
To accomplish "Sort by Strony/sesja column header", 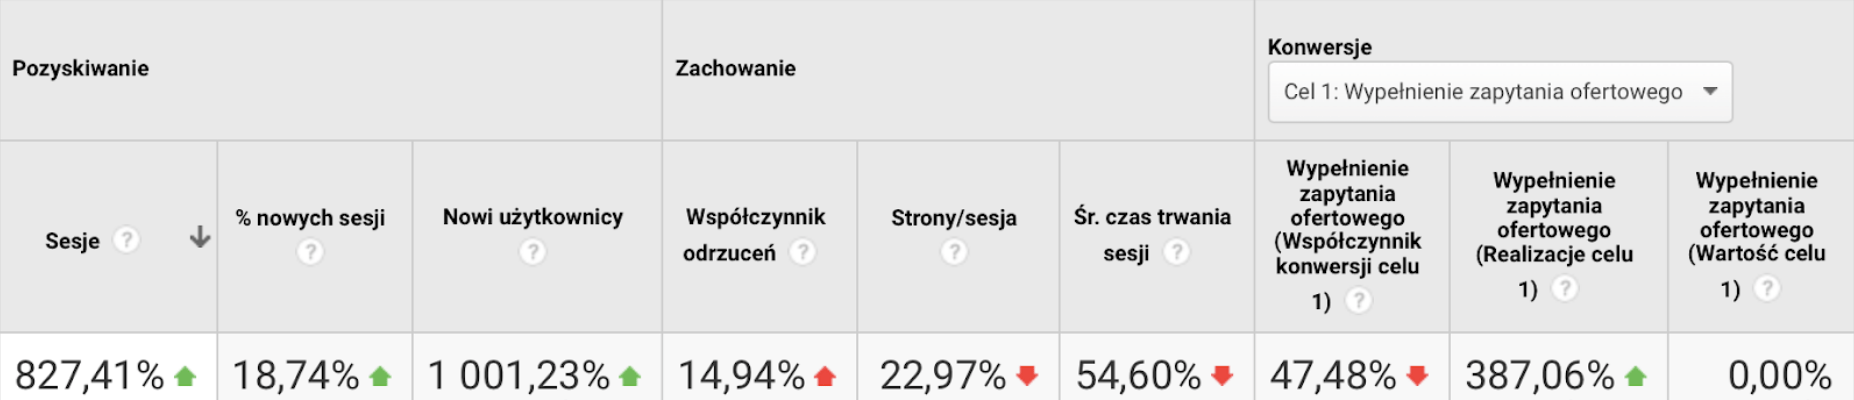I will 954,218.
